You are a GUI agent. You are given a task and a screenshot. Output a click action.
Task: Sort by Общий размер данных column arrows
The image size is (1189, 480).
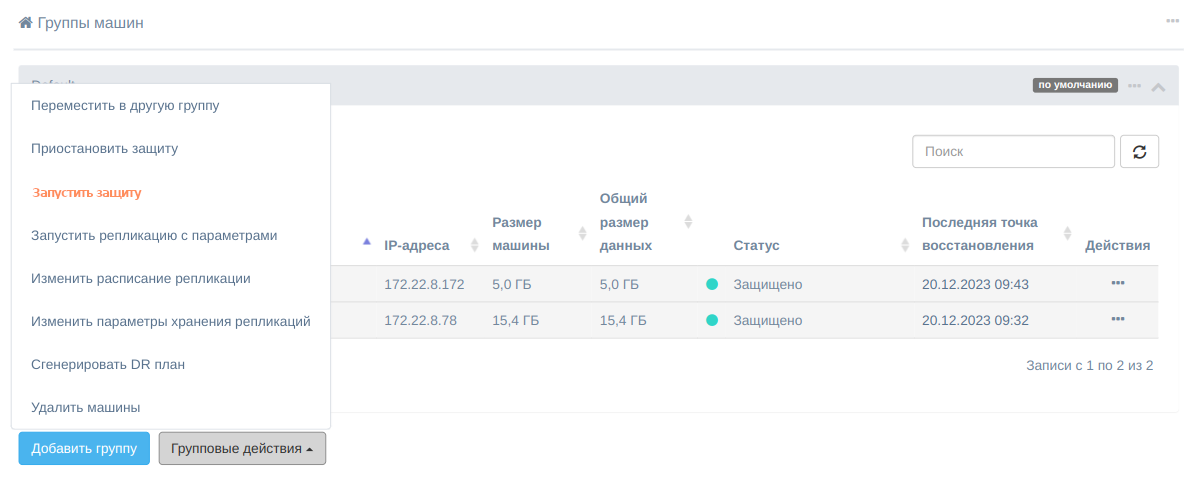(x=689, y=221)
